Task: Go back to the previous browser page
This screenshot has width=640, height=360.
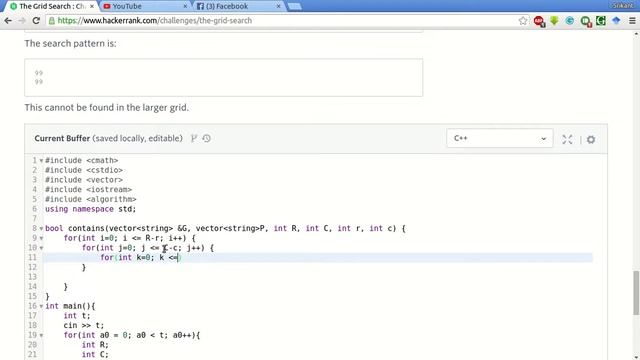Action: pos(8,21)
